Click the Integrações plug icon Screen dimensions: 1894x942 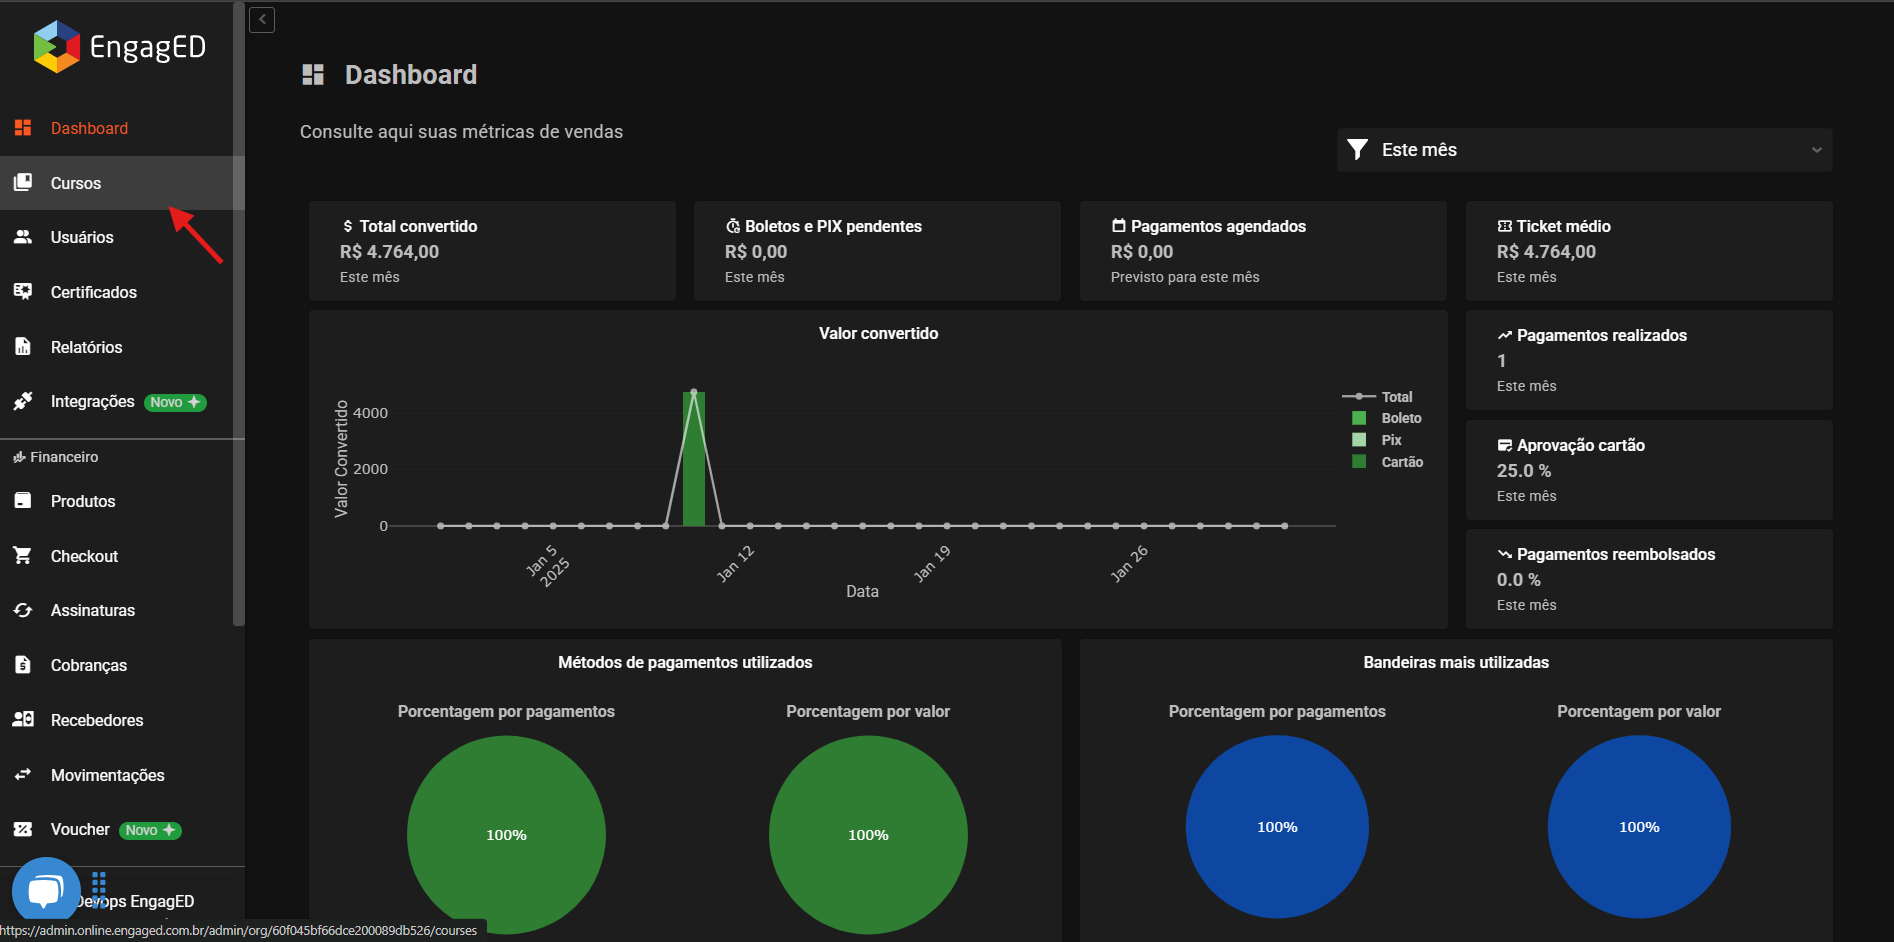[x=22, y=401]
